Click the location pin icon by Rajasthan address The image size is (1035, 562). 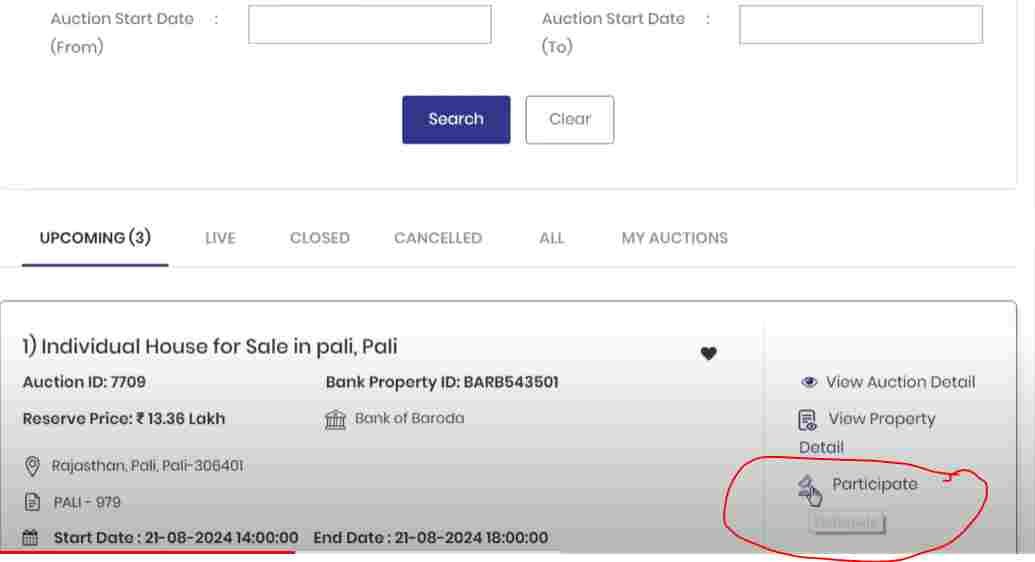[32, 466]
